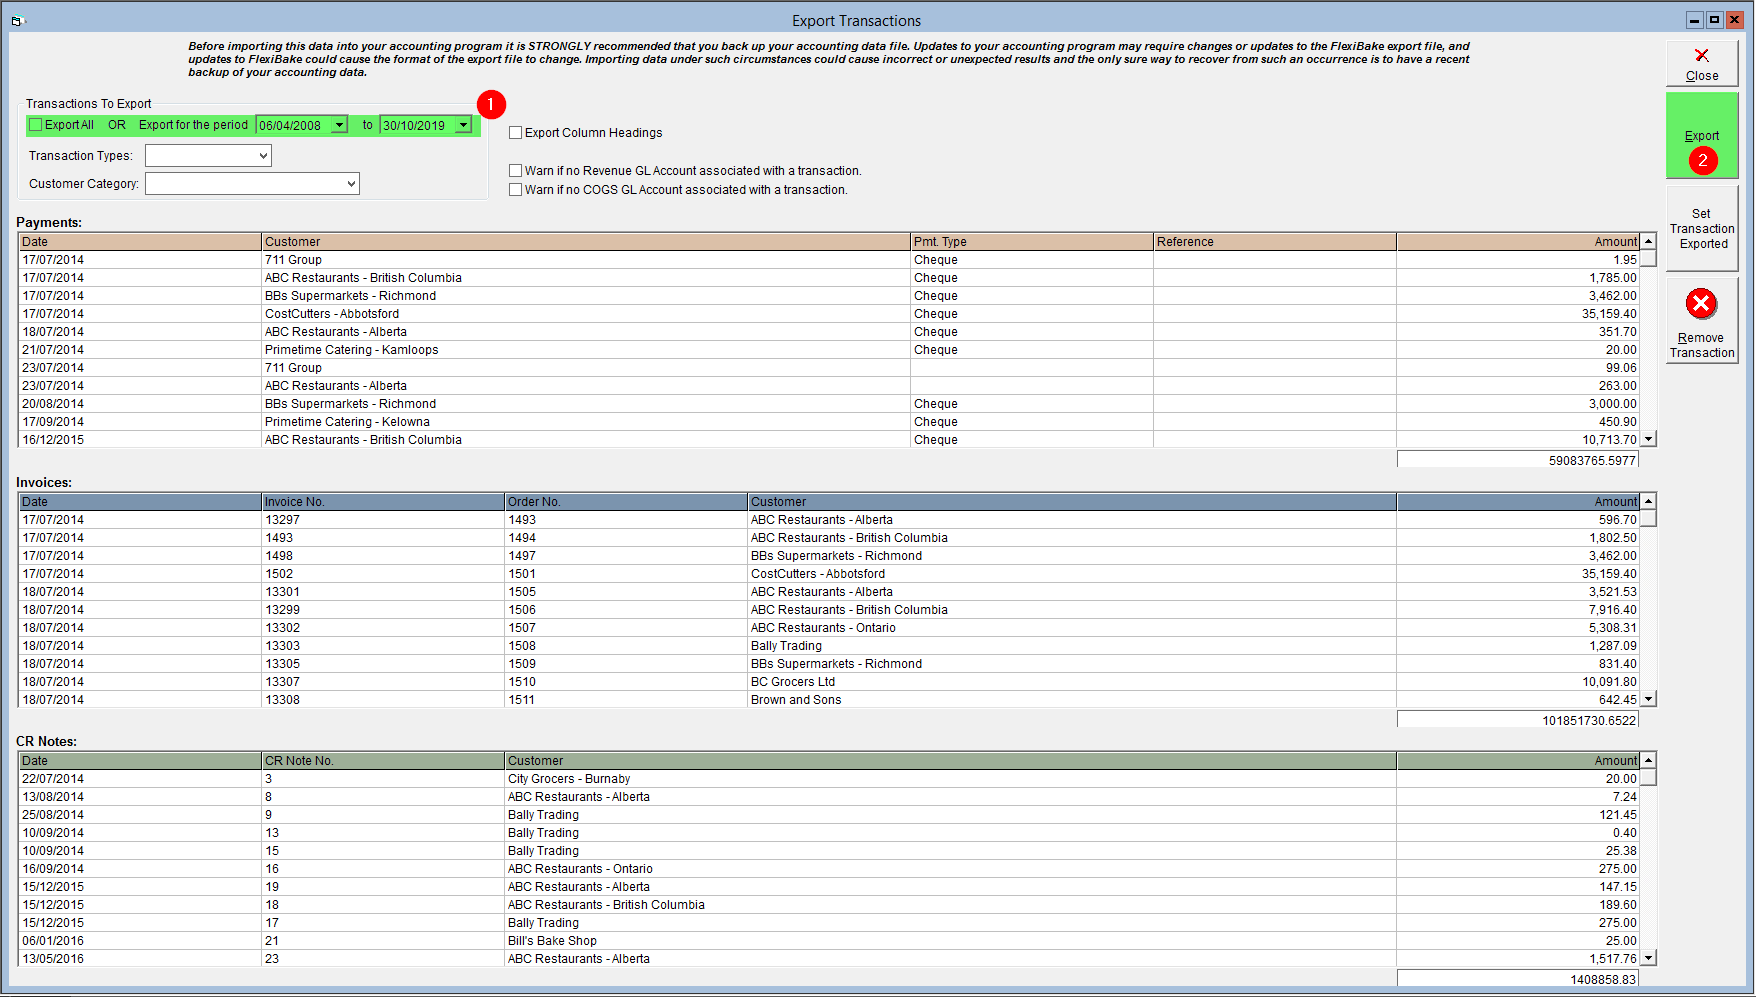Click the Payments Reference column header
Image resolution: width=1756 pixels, height=997 pixels.
pos(1275,242)
